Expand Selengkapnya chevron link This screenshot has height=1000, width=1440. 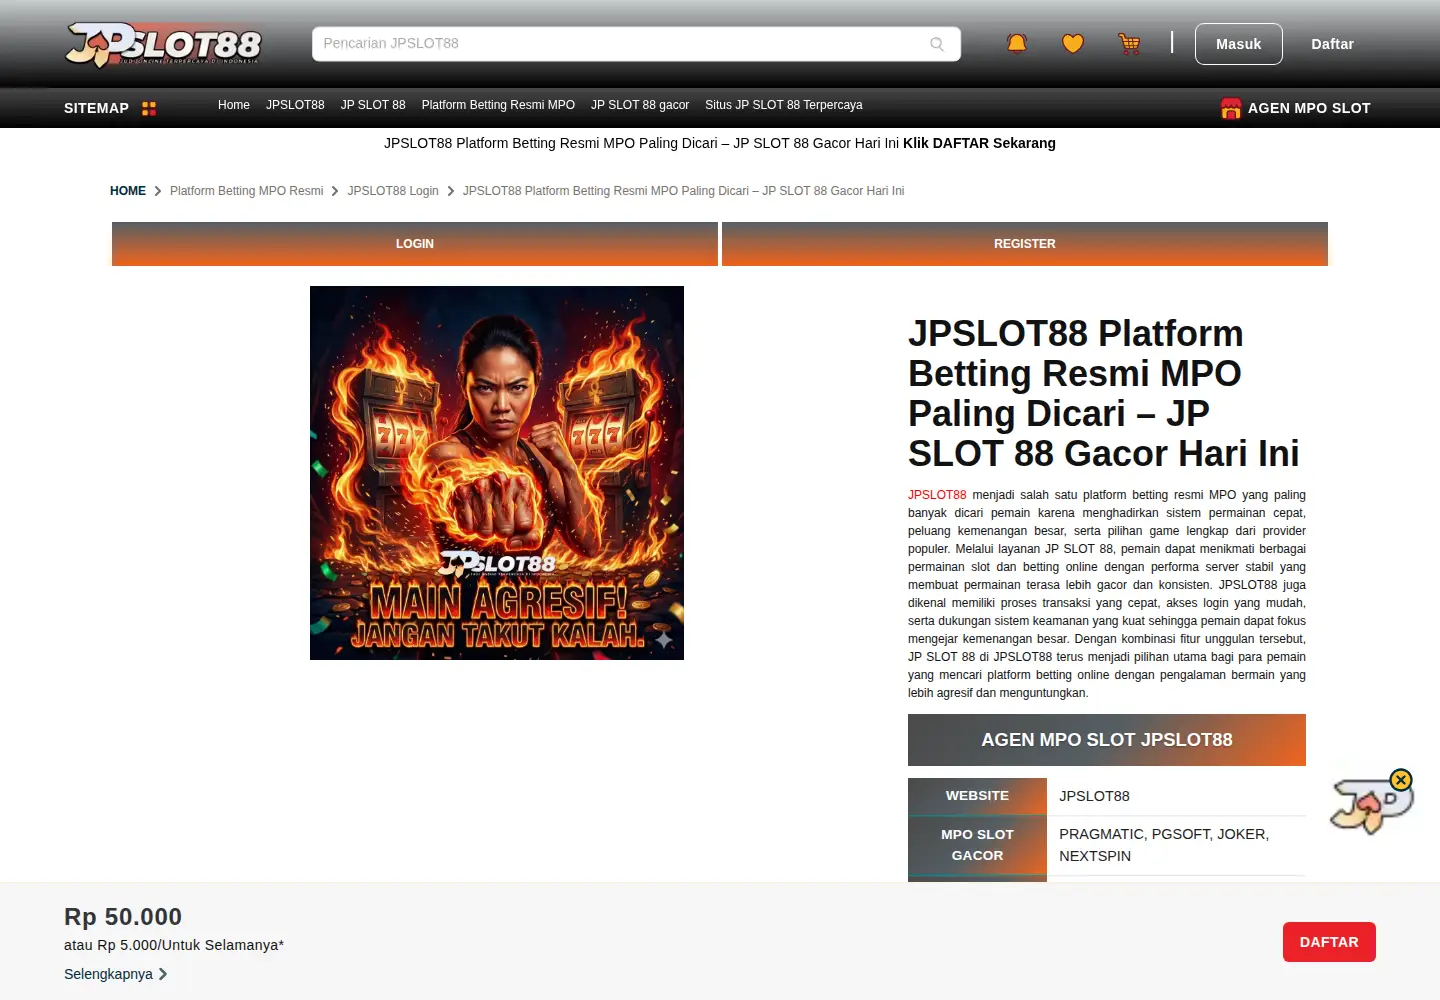[116, 974]
